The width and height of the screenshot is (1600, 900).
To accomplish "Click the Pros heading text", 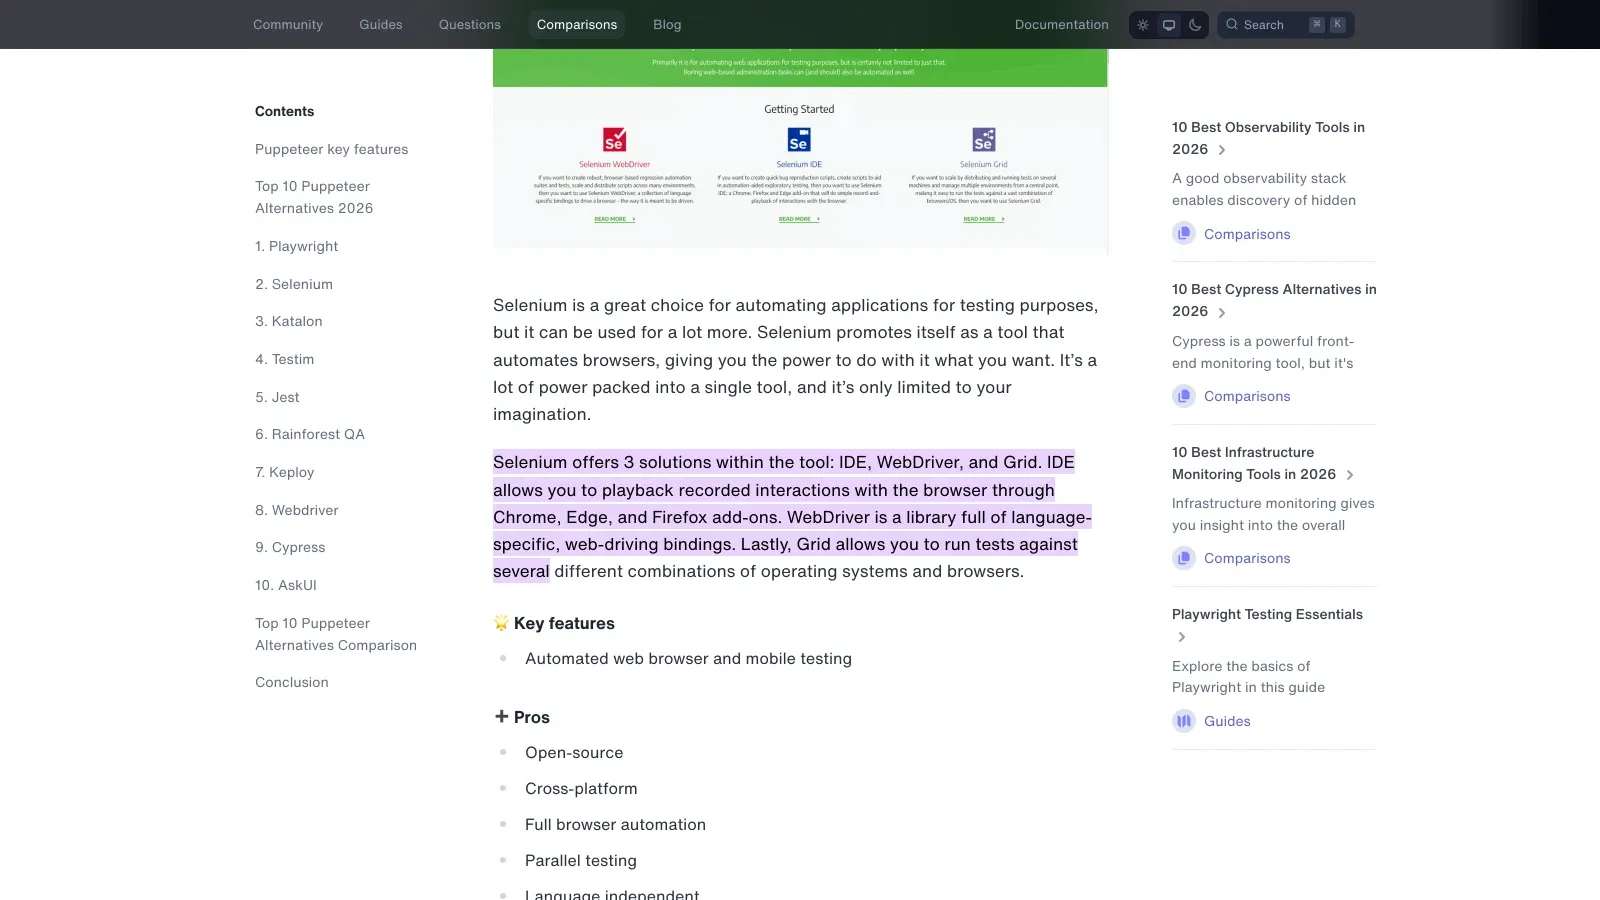I will (x=532, y=717).
